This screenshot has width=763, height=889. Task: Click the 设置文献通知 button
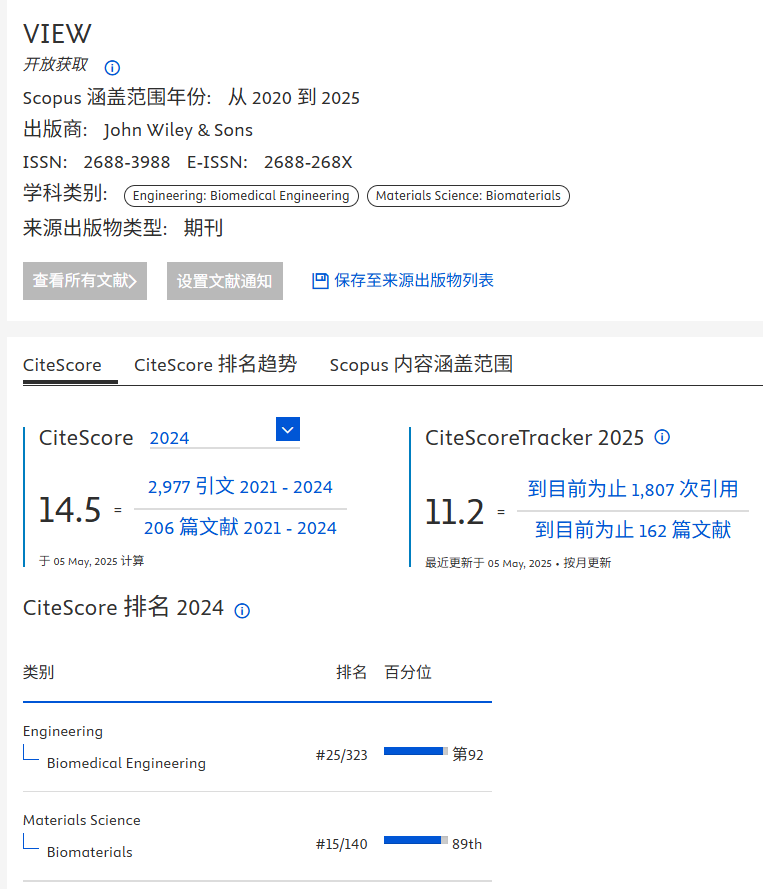point(224,281)
